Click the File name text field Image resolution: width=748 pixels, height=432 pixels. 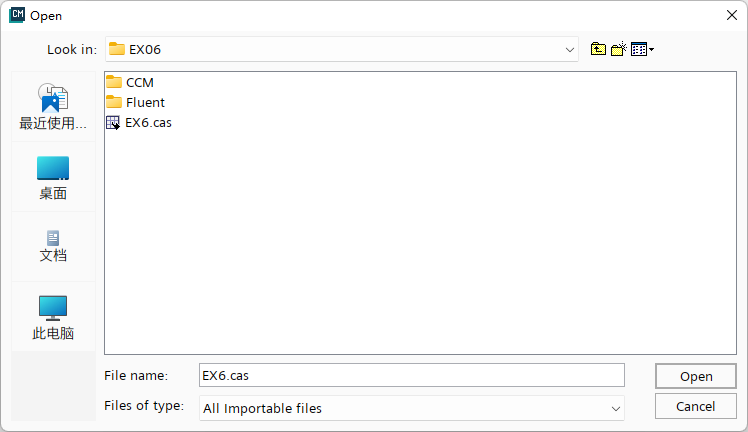(411, 376)
